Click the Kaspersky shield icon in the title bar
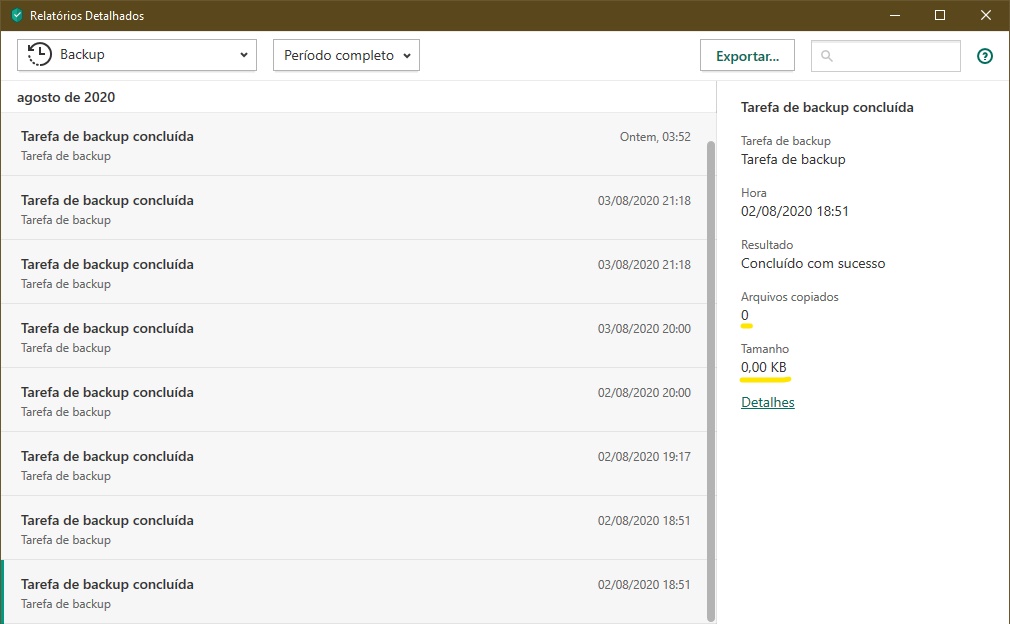 17,15
